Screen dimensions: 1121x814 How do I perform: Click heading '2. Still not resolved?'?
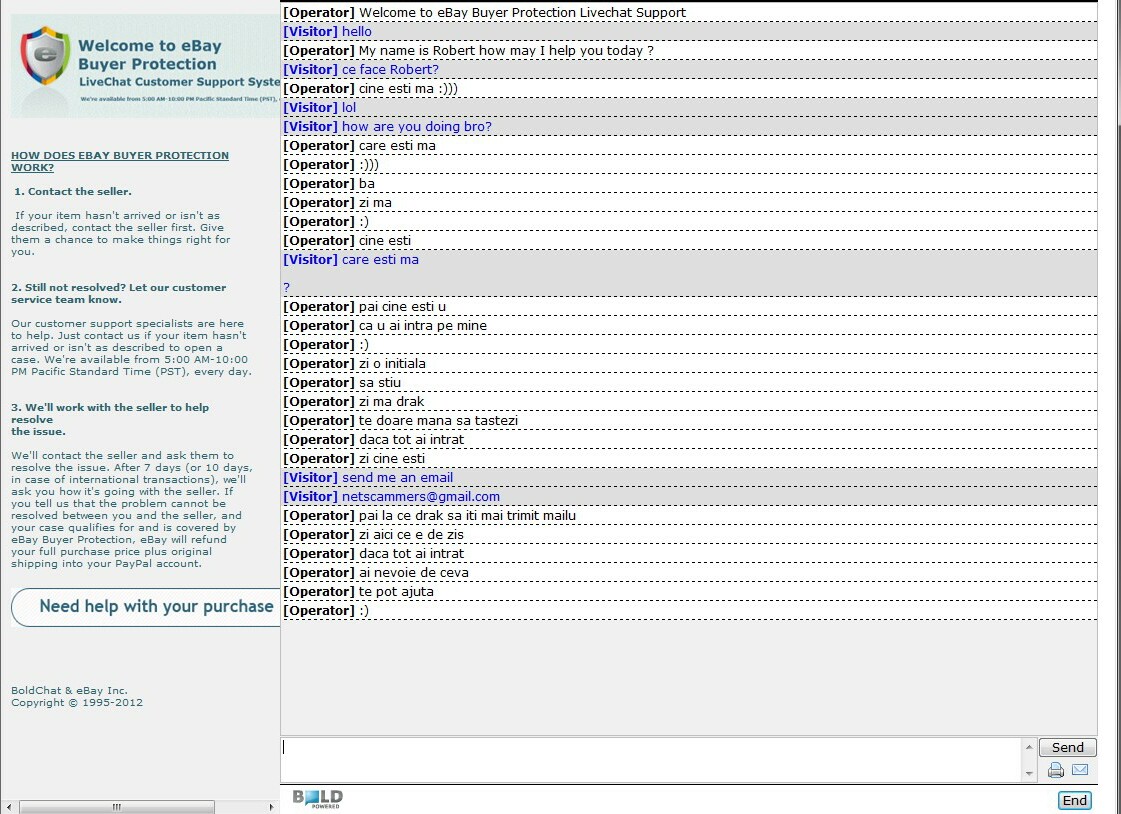point(119,294)
